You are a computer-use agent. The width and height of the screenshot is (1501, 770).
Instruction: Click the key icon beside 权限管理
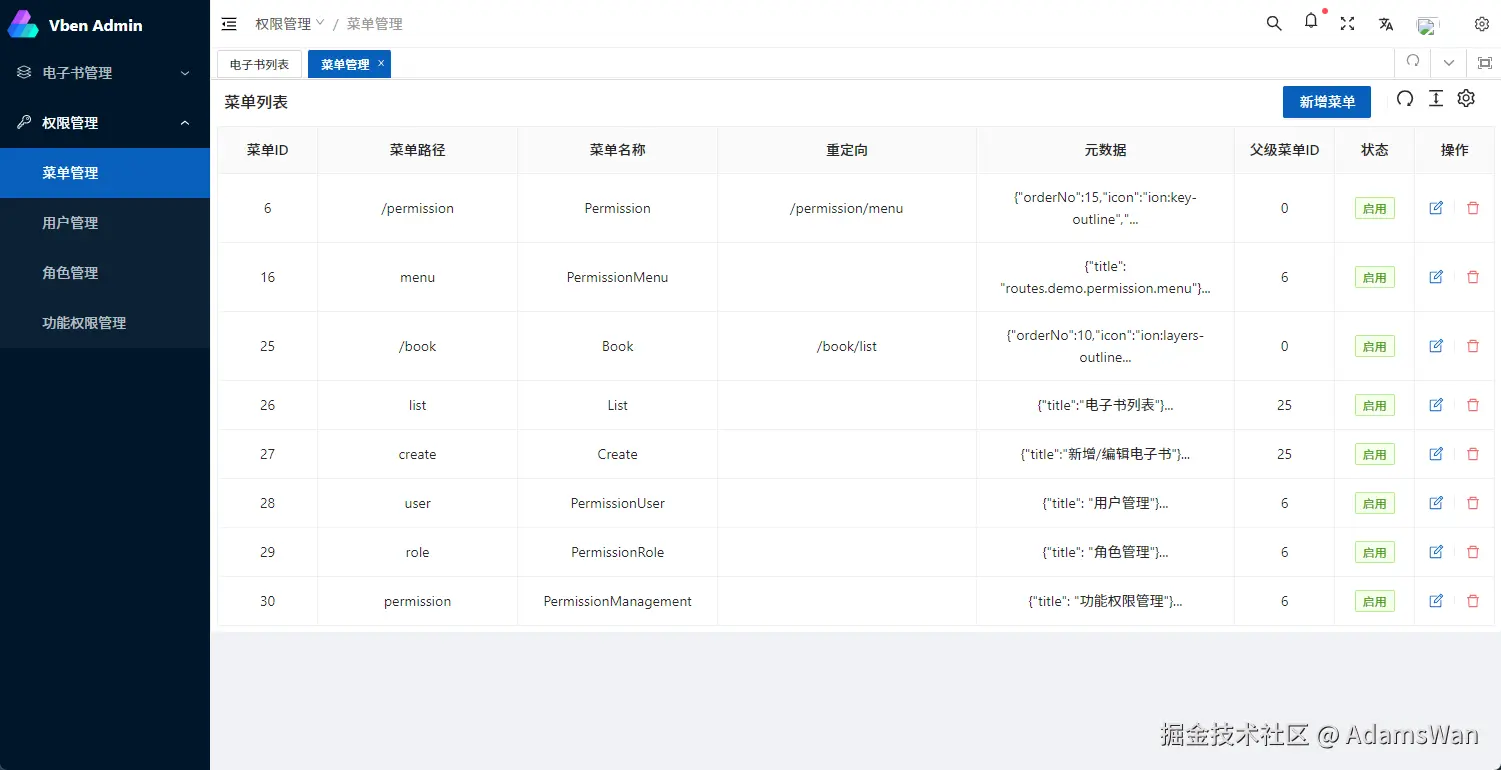coord(24,122)
